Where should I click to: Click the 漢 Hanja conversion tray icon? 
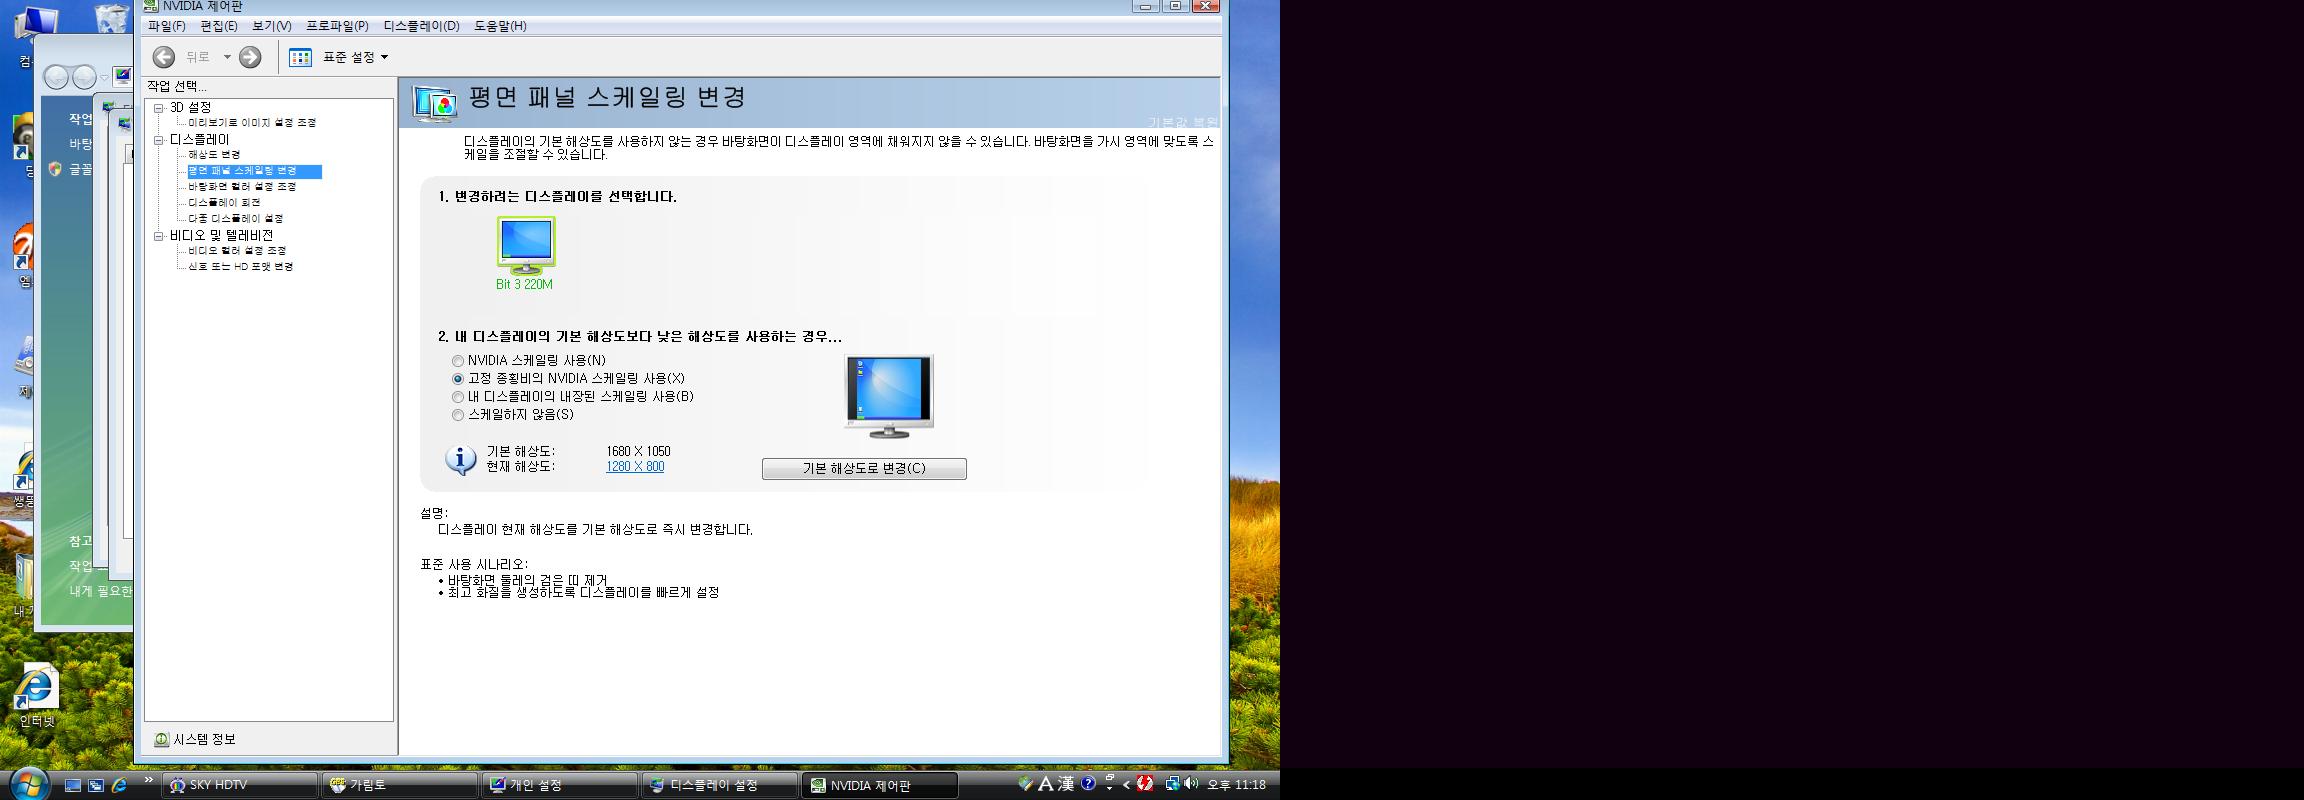[1066, 784]
